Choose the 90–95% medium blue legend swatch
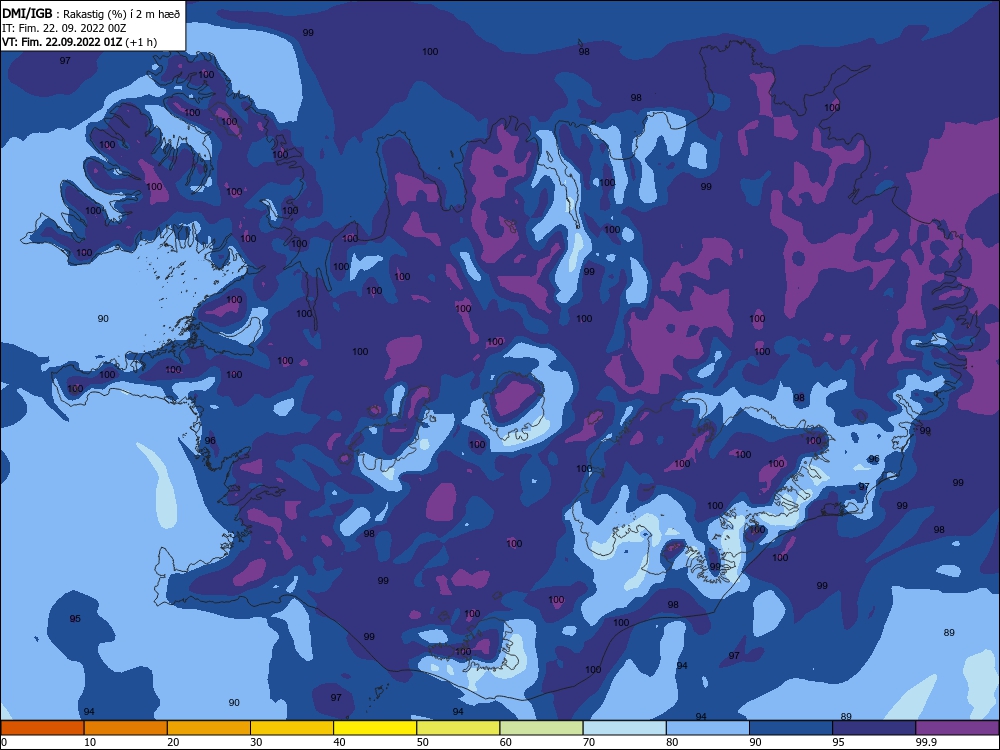 tap(791, 728)
